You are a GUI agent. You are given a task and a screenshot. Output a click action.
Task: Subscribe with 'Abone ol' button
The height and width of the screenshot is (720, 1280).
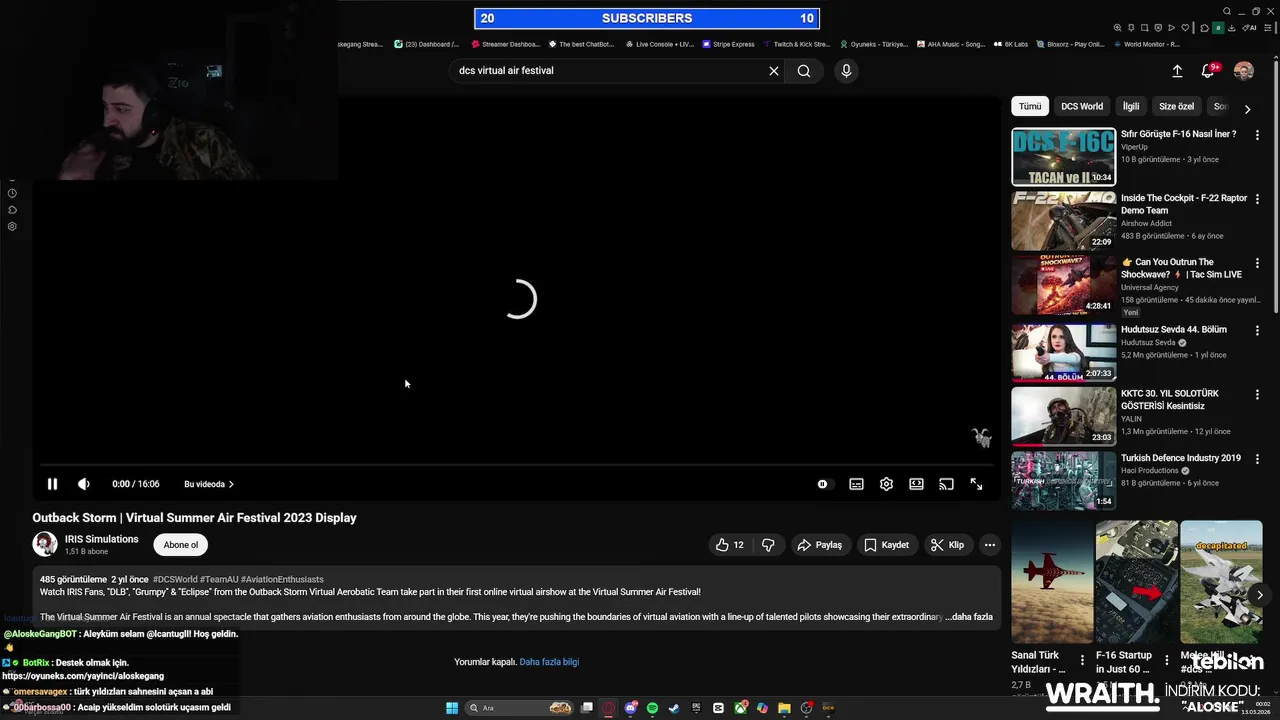pyautogui.click(x=181, y=545)
